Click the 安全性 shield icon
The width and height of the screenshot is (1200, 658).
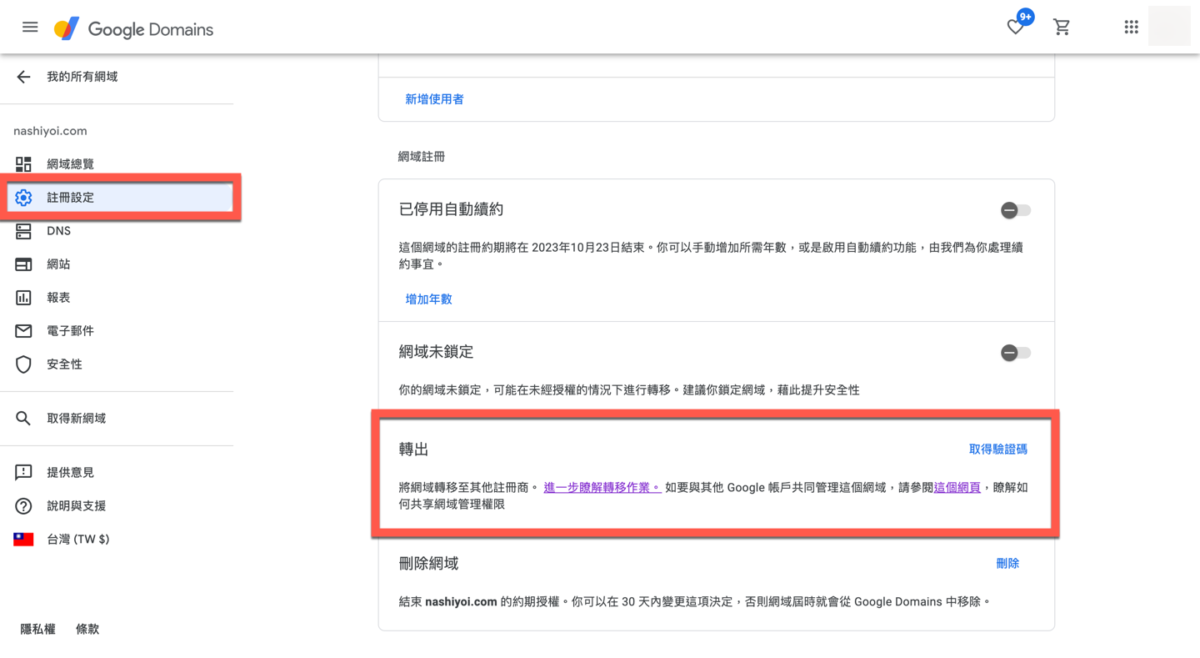(24, 364)
